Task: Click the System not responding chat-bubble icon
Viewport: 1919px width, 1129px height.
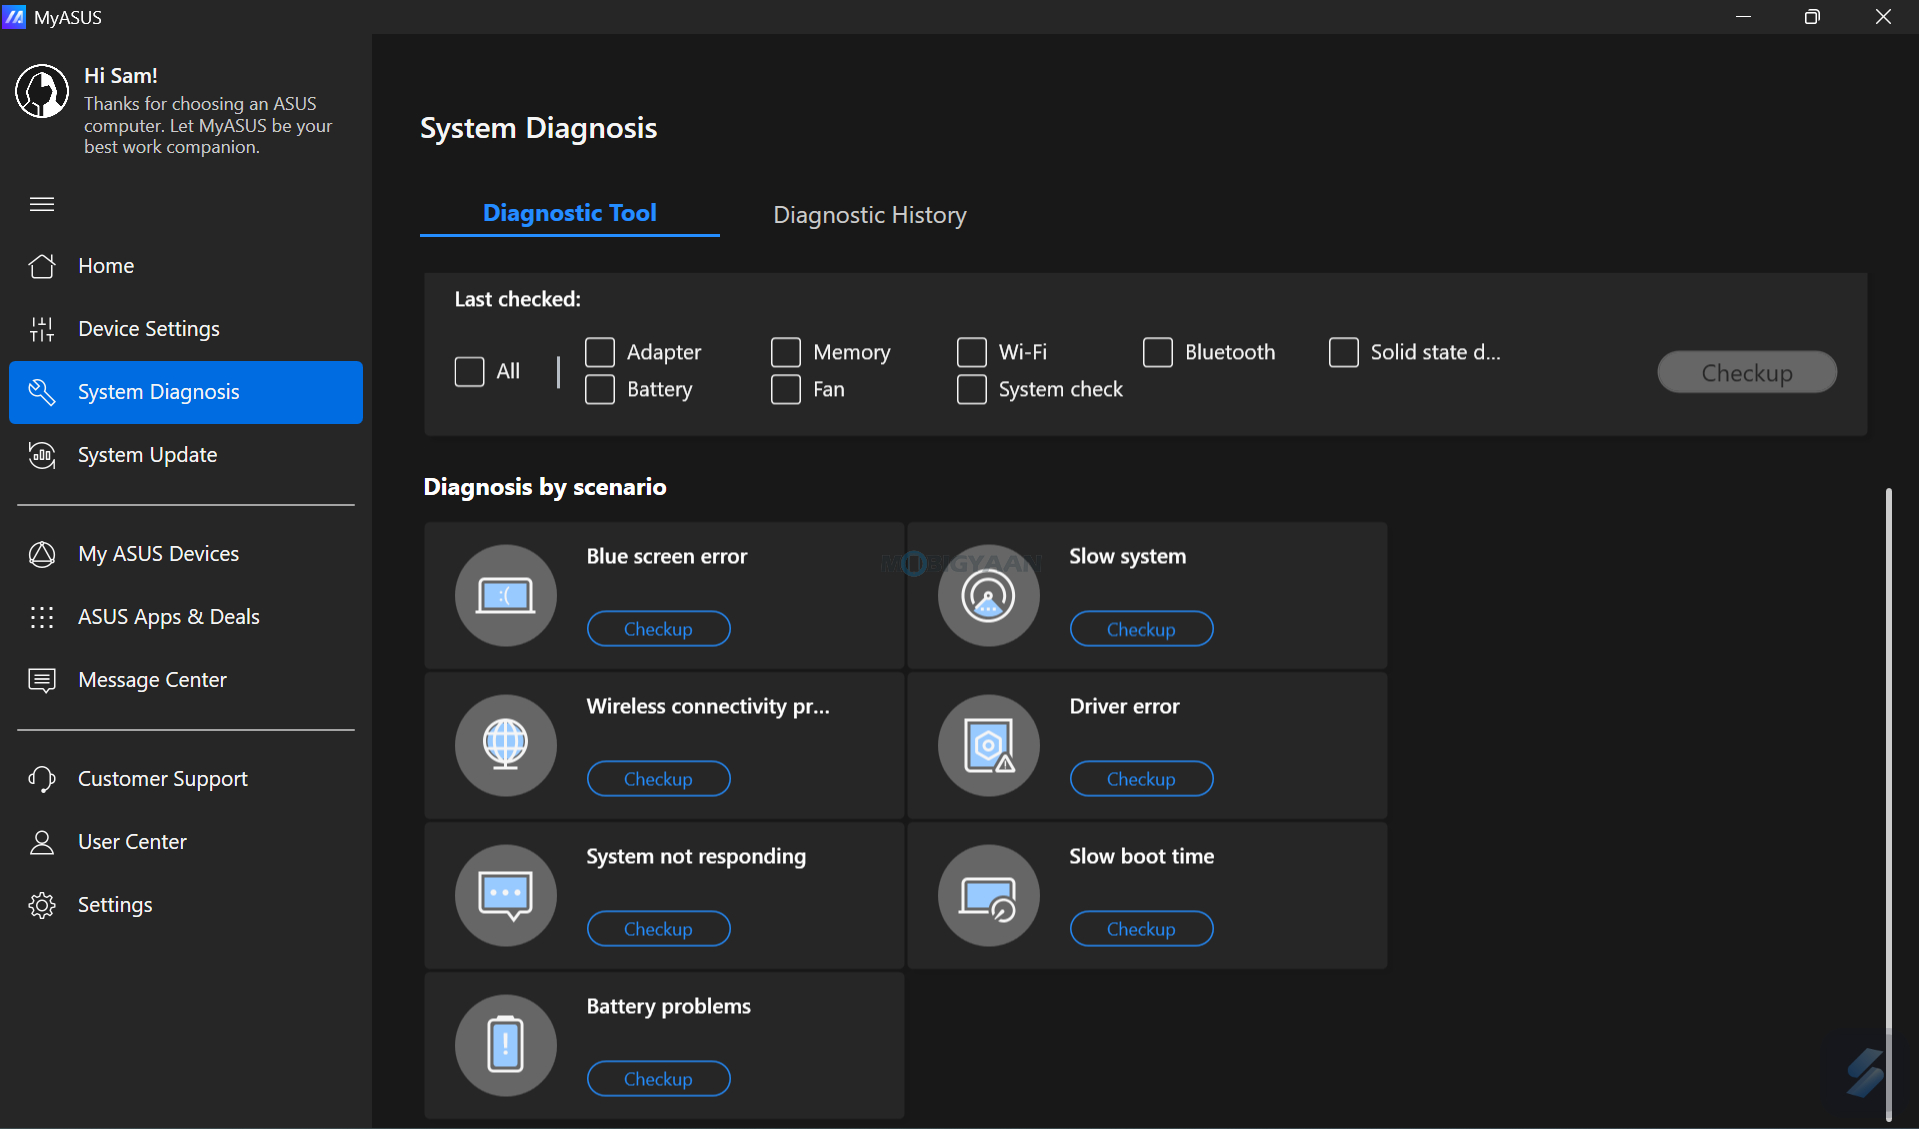Action: [x=506, y=896]
